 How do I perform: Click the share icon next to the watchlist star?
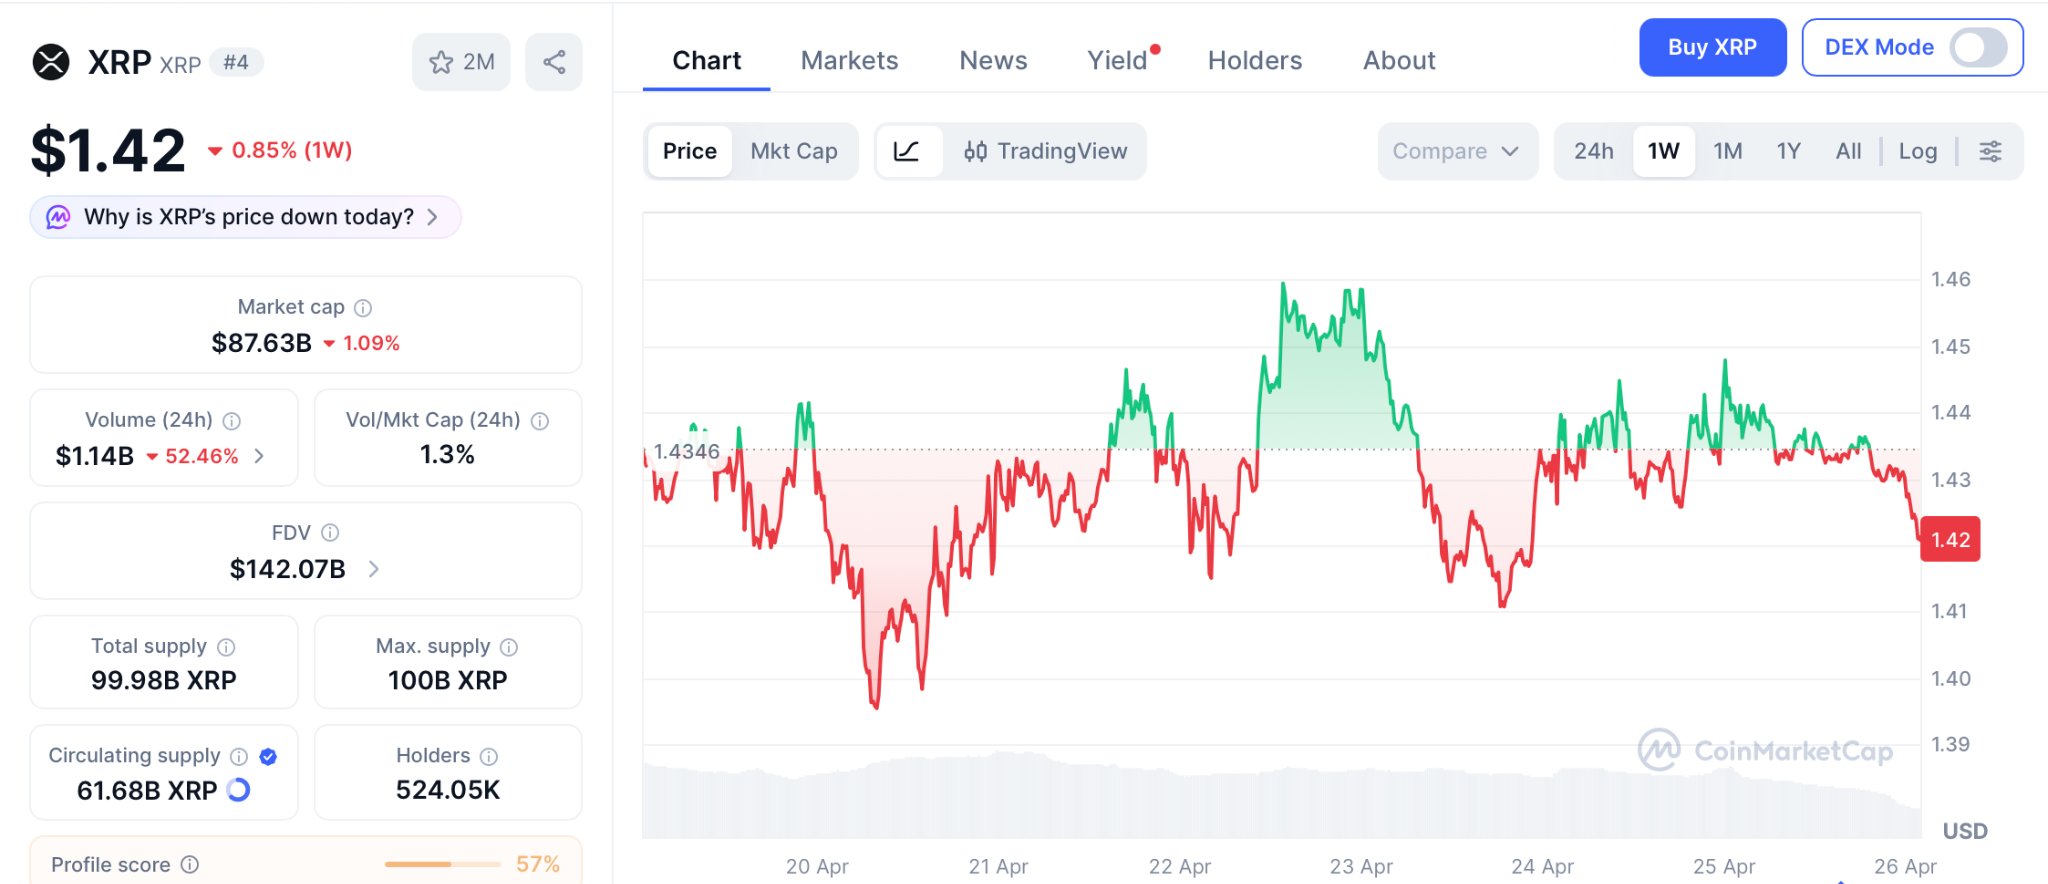pyautogui.click(x=554, y=62)
